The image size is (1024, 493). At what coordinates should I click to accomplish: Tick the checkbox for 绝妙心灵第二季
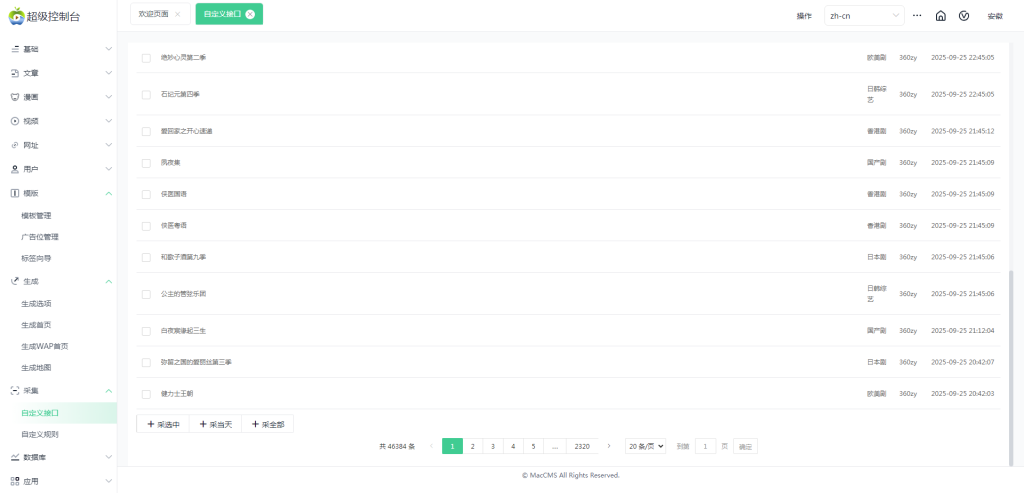146,58
